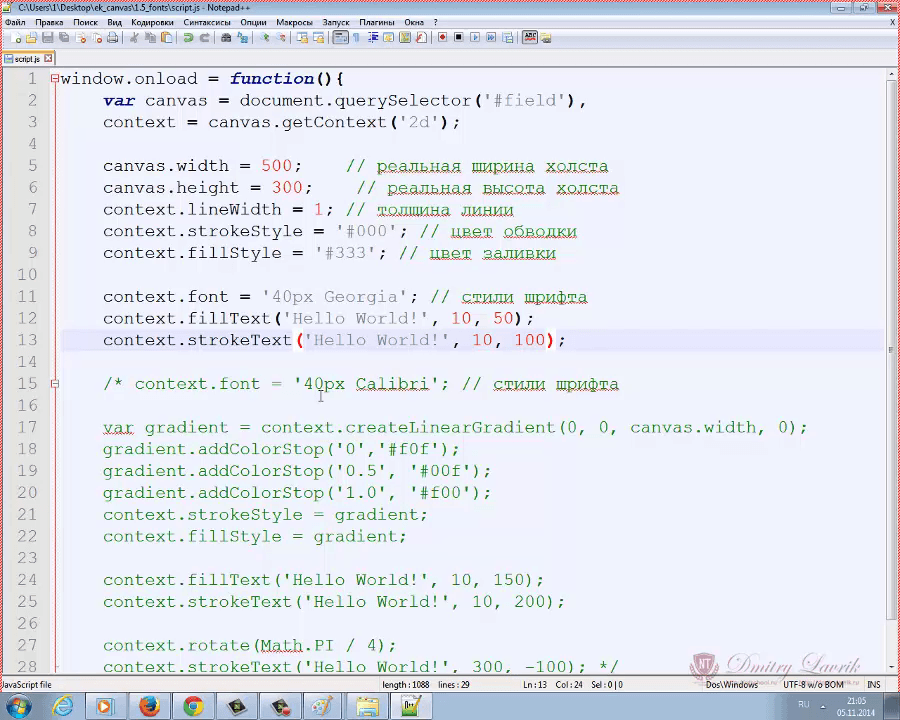Click the Zoom Out toolbar icon
900x720 pixels.
(x=281, y=38)
